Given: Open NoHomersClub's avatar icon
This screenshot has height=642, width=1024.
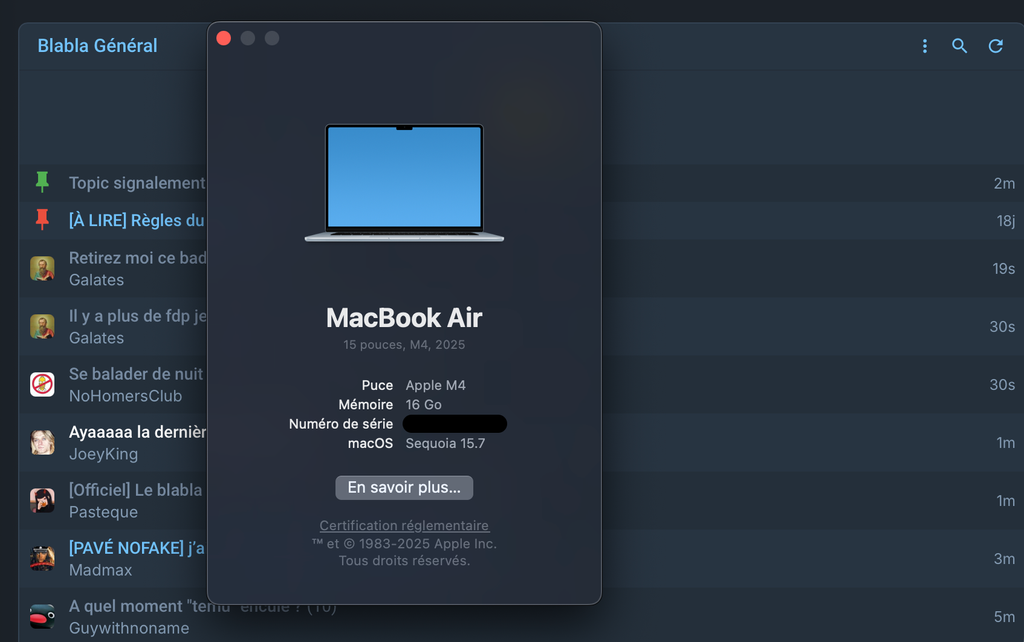Looking at the screenshot, I should click(42, 385).
